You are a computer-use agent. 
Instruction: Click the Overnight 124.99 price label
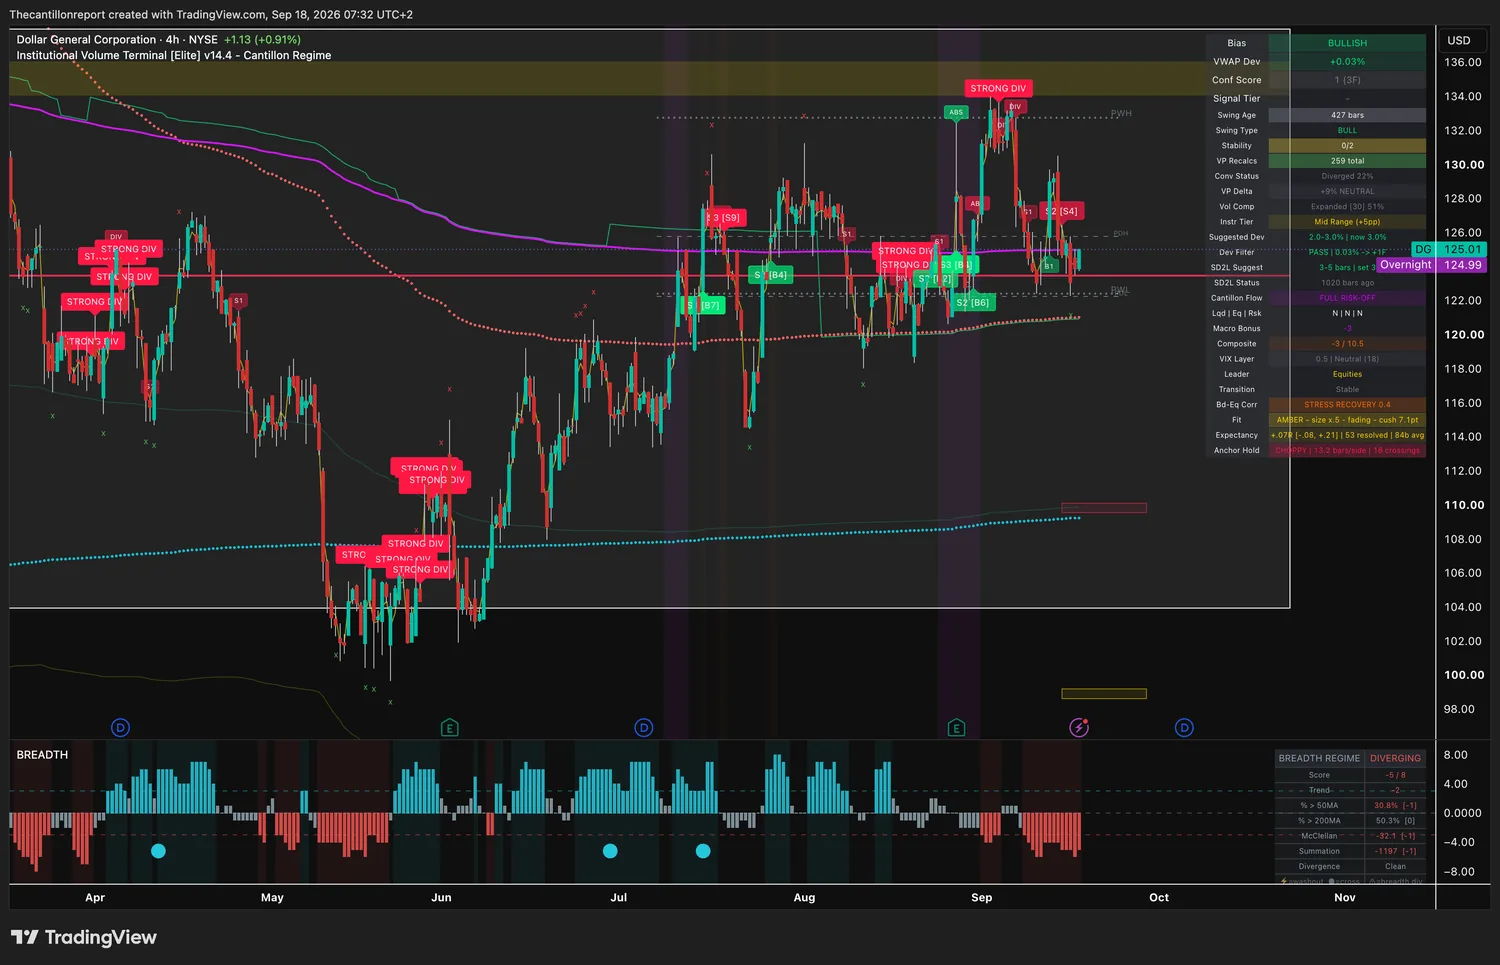click(x=1431, y=265)
